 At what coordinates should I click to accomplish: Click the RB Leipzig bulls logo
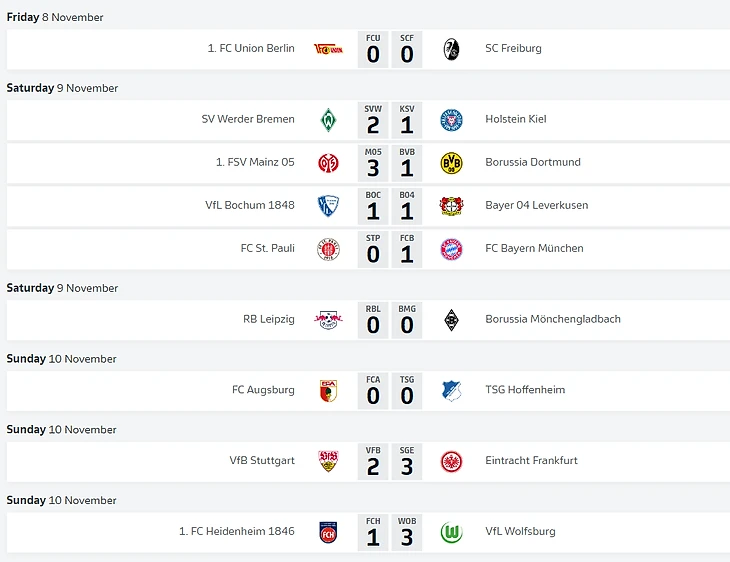click(328, 320)
